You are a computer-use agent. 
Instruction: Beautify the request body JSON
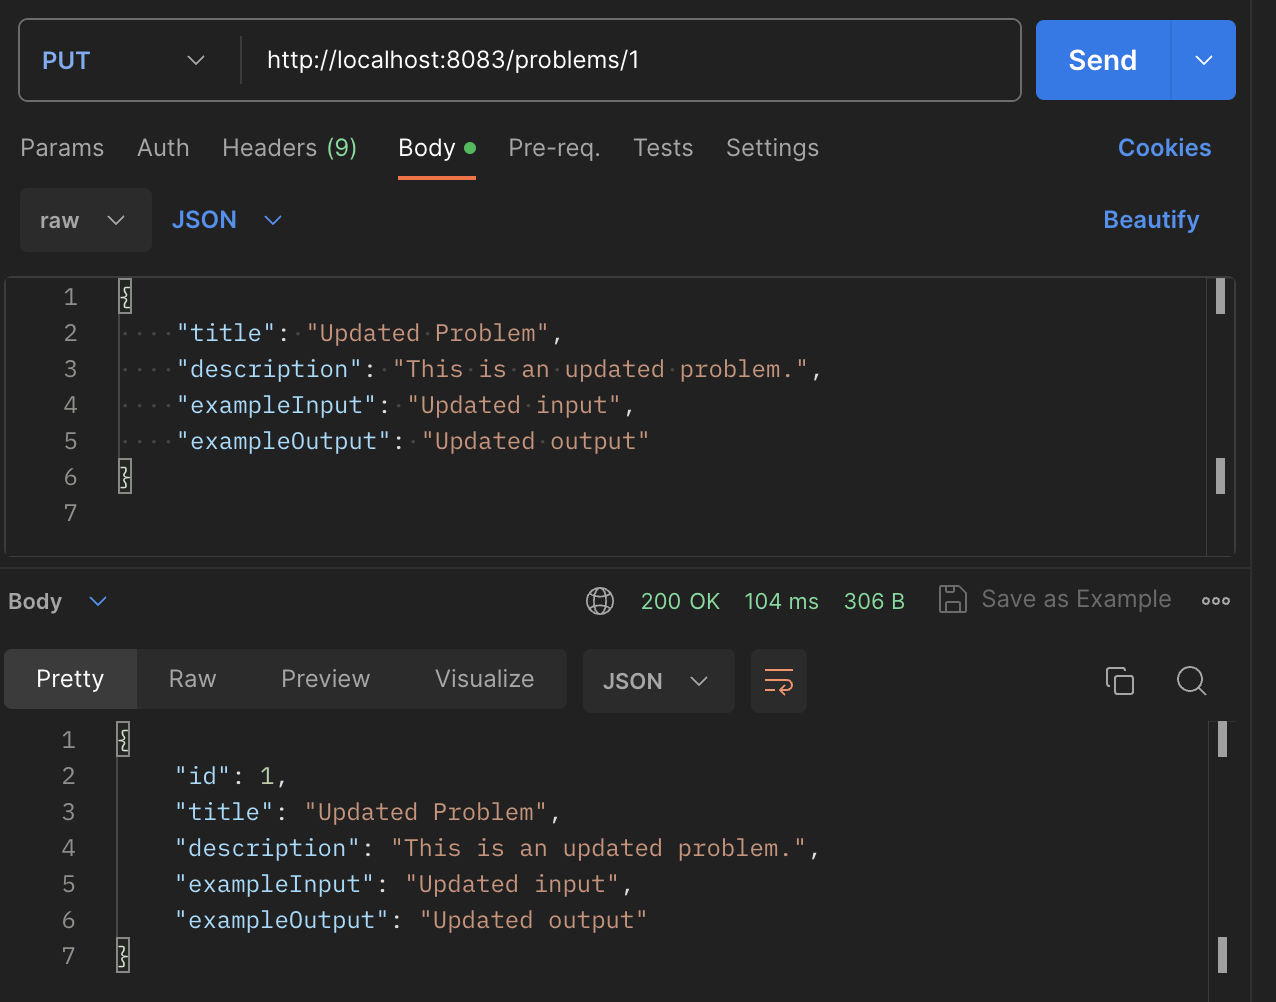point(1151,220)
